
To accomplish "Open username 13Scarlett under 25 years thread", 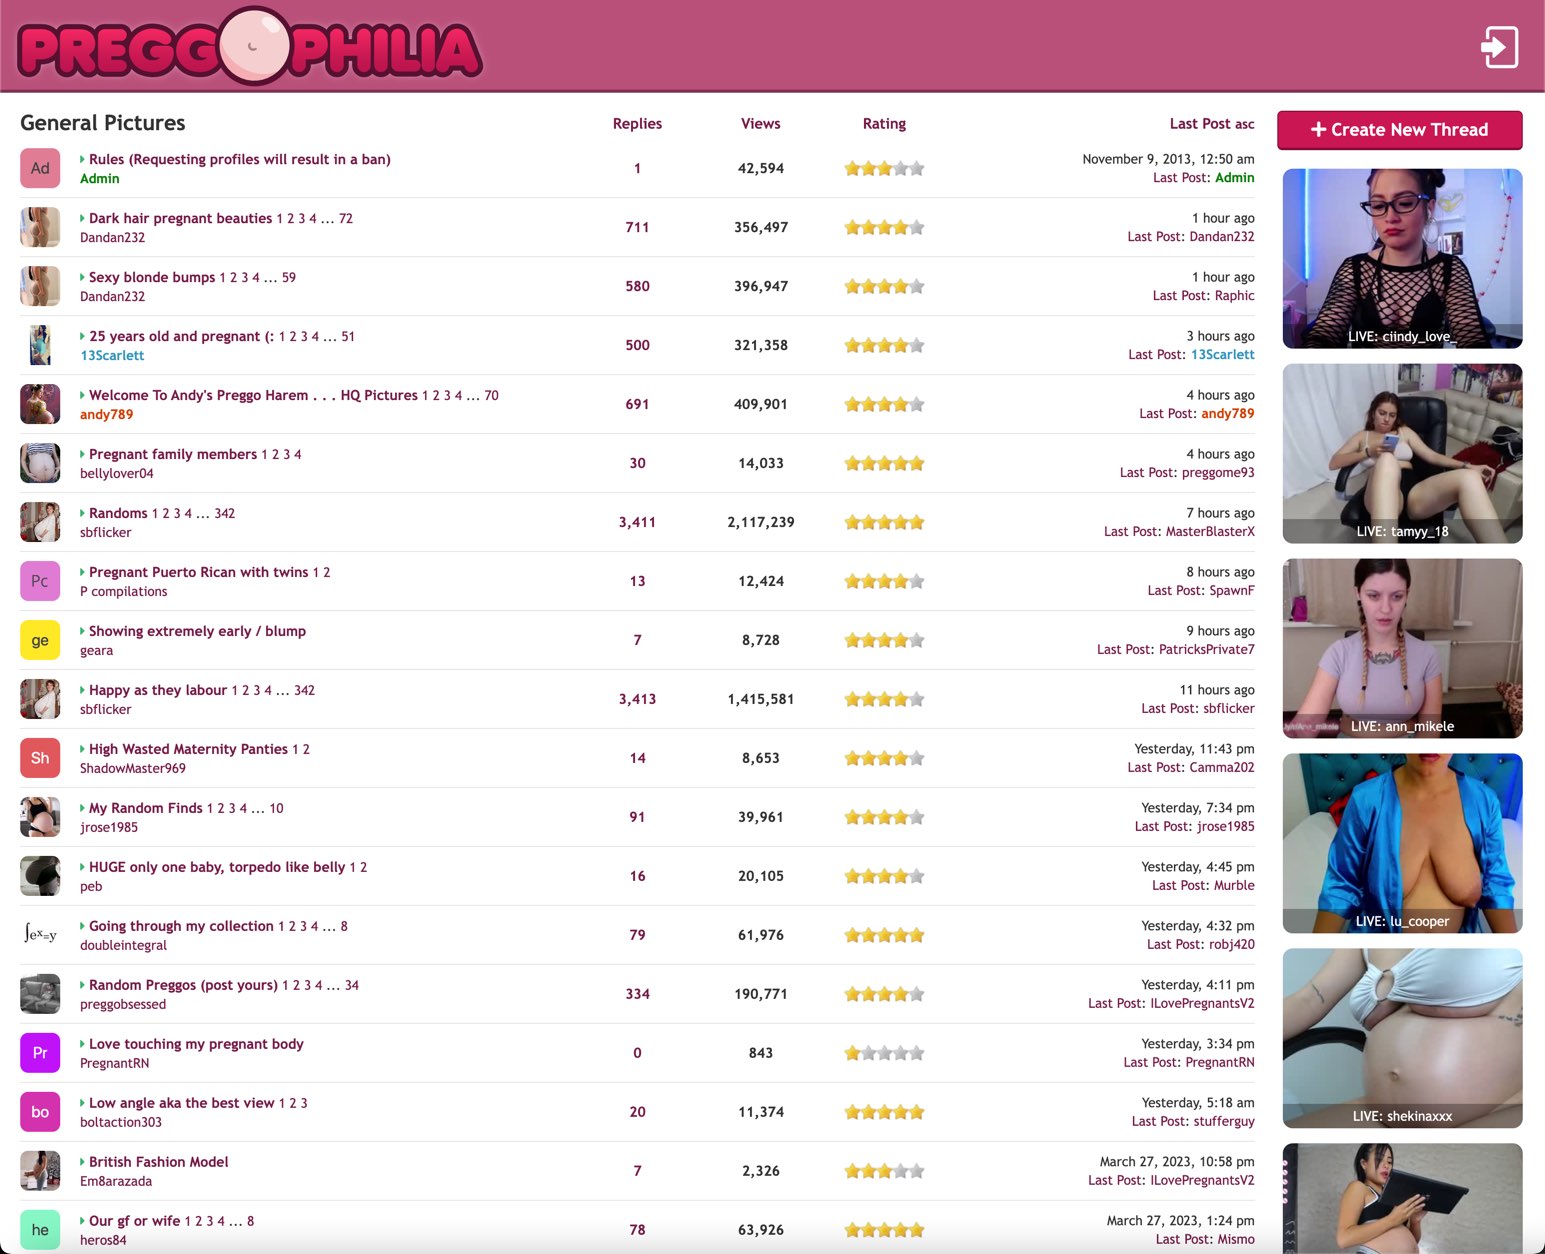I will pyautogui.click(x=112, y=355).
